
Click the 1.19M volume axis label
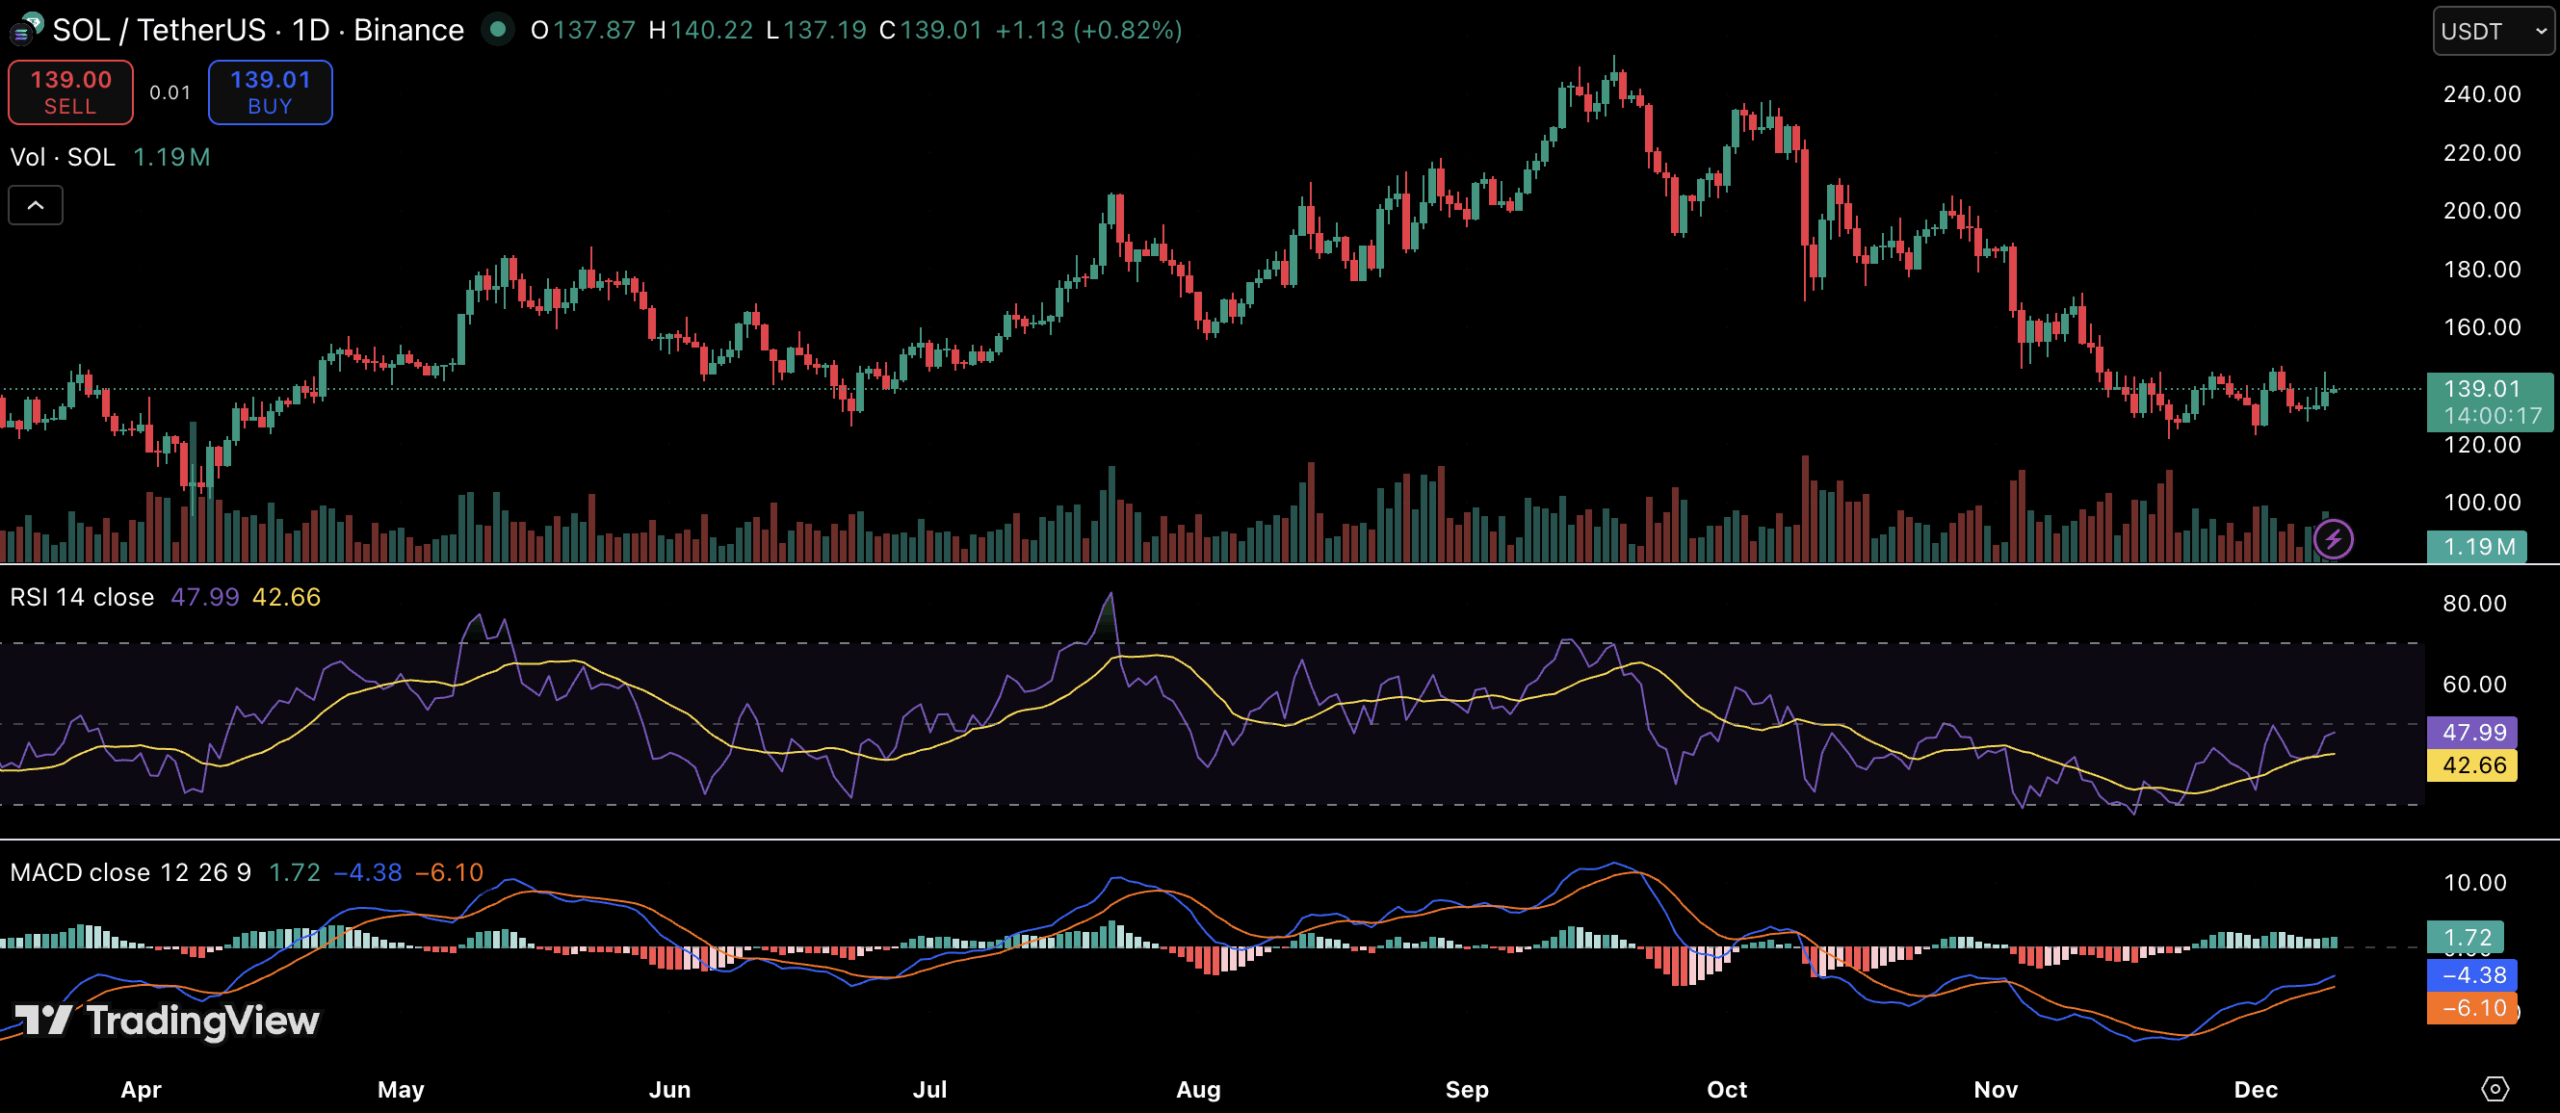click(2479, 546)
